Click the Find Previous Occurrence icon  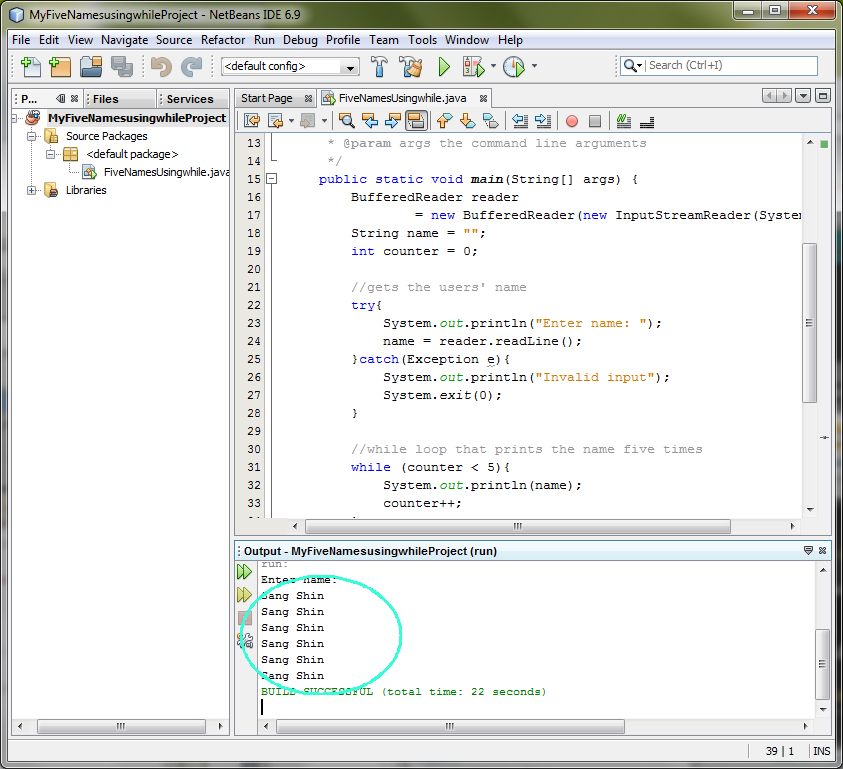370,121
